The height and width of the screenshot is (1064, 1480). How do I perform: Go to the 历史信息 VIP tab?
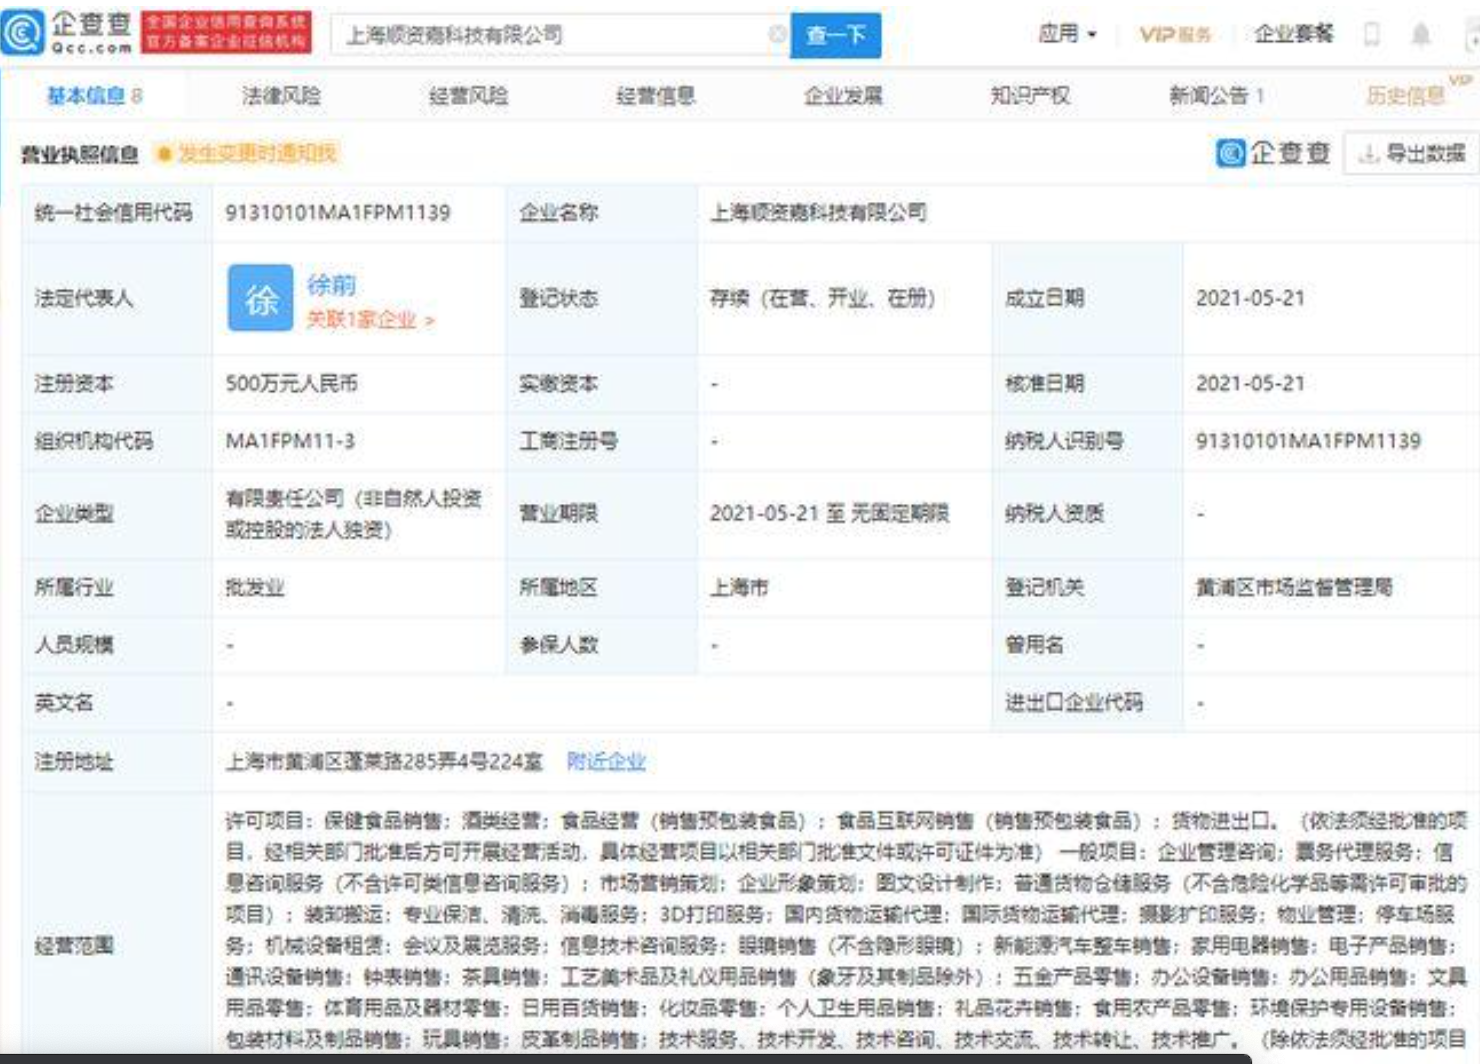point(1405,96)
